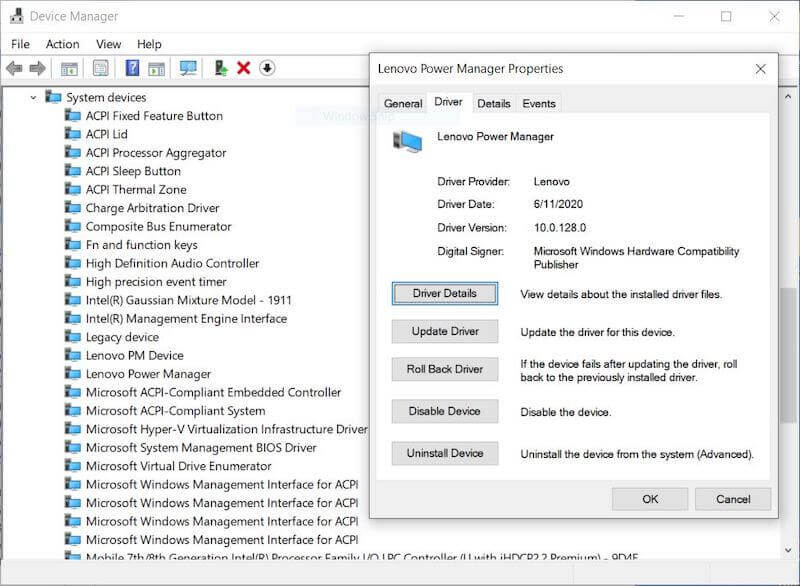Select Charge Arbitration Driver
This screenshot has width=800, height=586.
pos(153,208)
